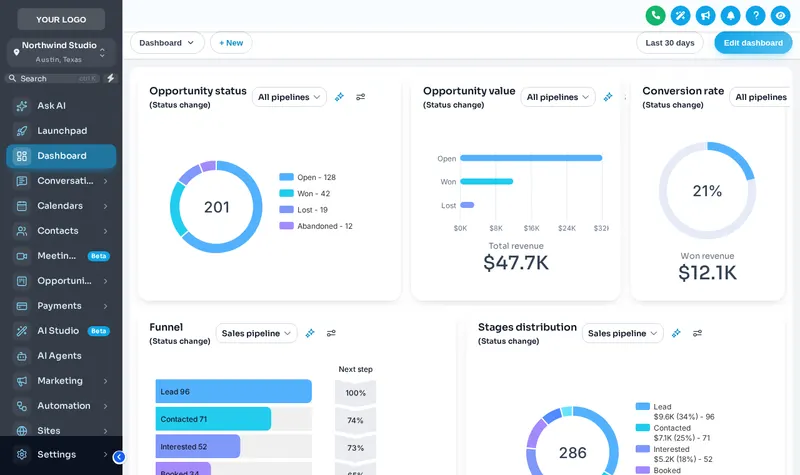Click the Meetings video camera icon
This screenshot has height=475, width=800.
coord(22,256)
